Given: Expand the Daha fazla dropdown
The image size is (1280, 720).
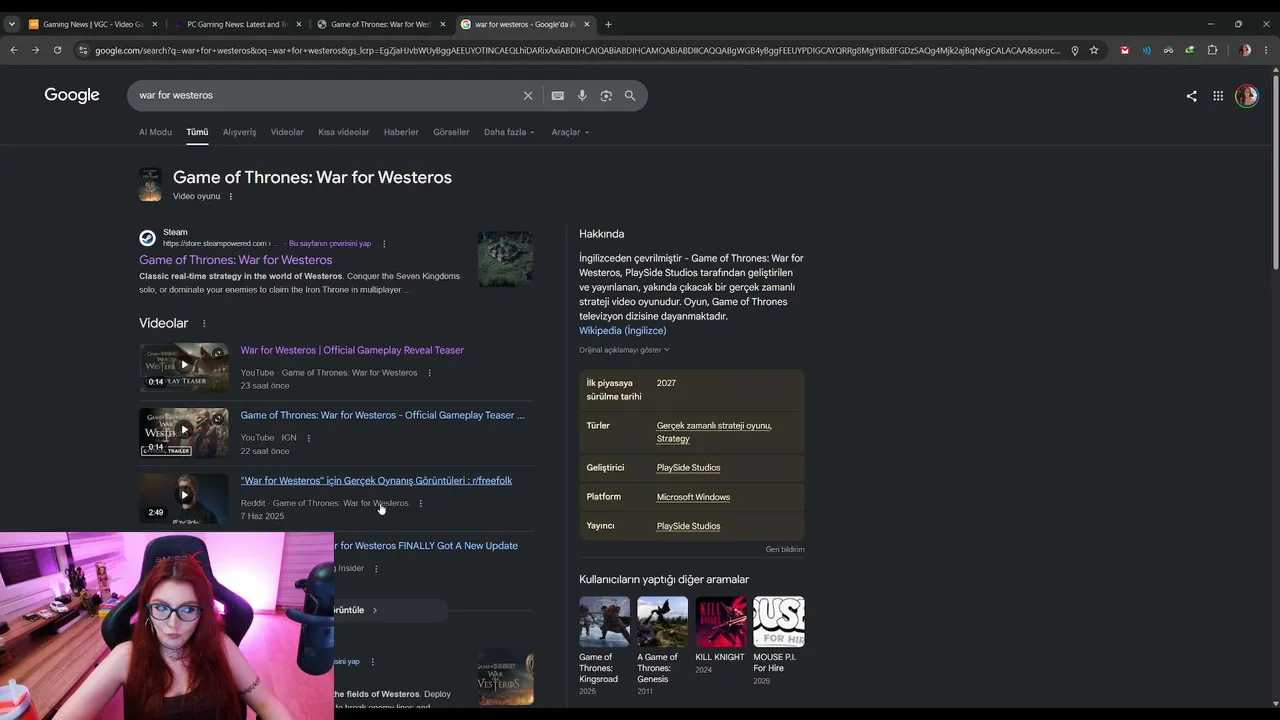Looking at the screenshot, I should point(509,132).
